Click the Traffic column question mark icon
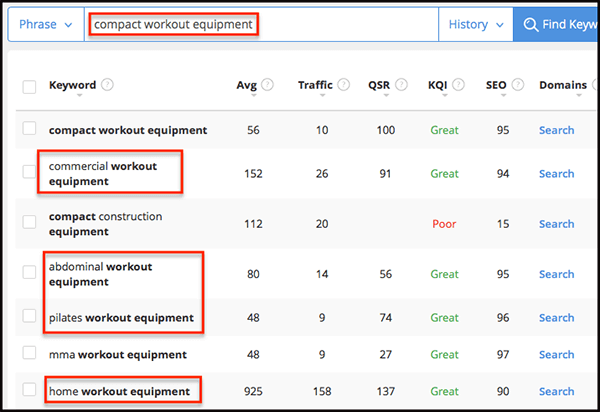 343,85
